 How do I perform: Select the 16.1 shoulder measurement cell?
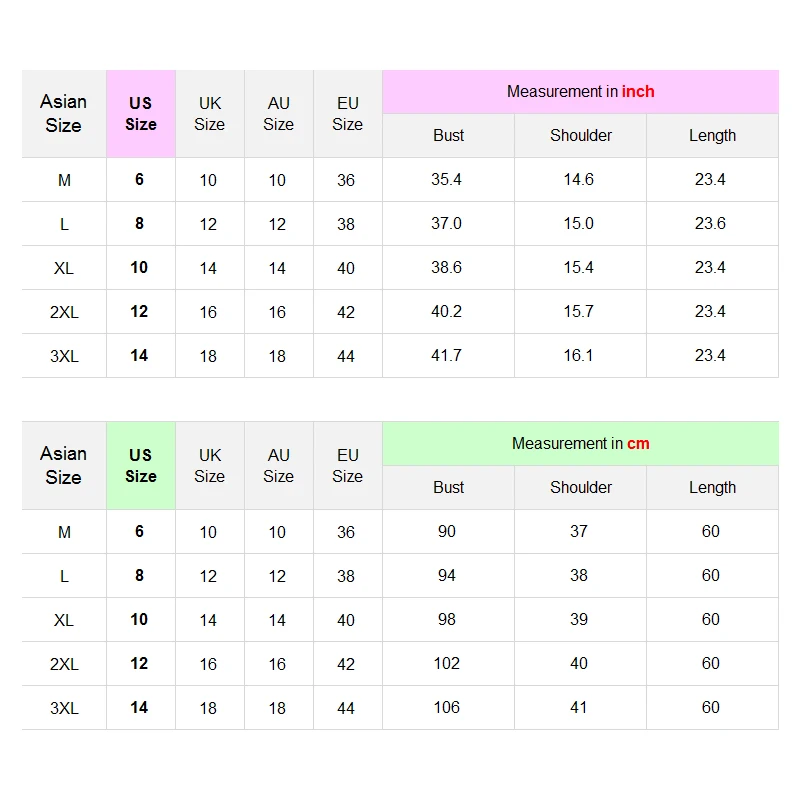579,356
